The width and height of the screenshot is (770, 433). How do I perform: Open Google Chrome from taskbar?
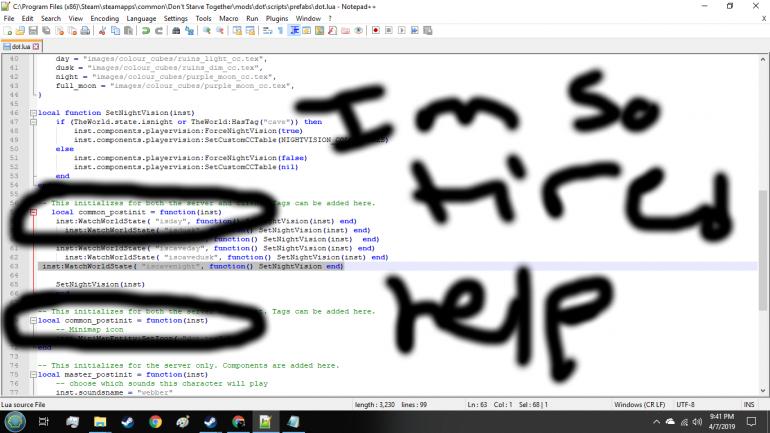point(156,422)
